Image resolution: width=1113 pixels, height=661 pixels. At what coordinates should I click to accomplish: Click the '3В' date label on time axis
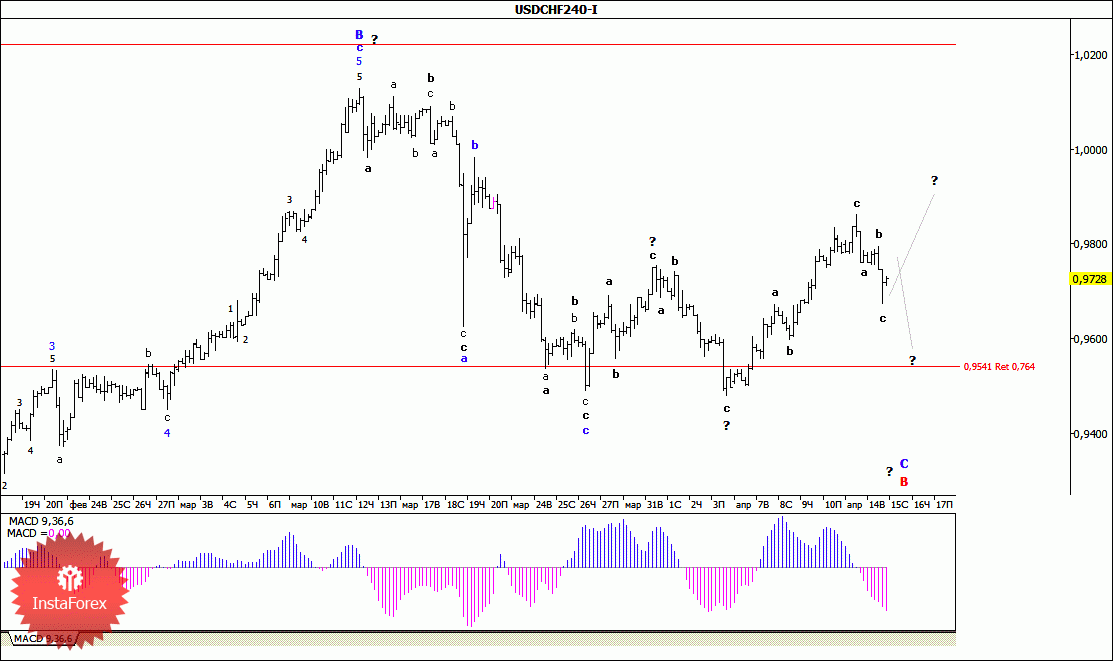207,505
